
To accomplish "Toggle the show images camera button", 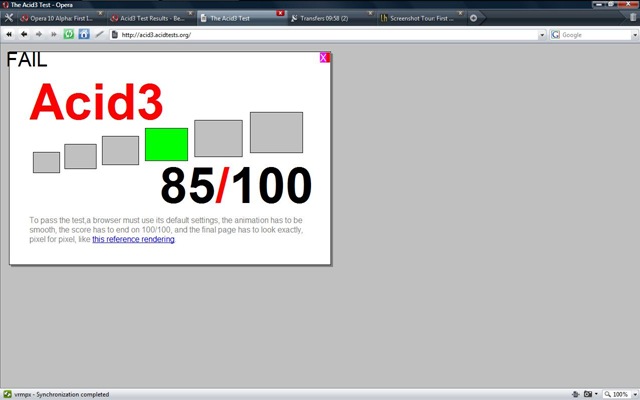I will pos(588,394).
